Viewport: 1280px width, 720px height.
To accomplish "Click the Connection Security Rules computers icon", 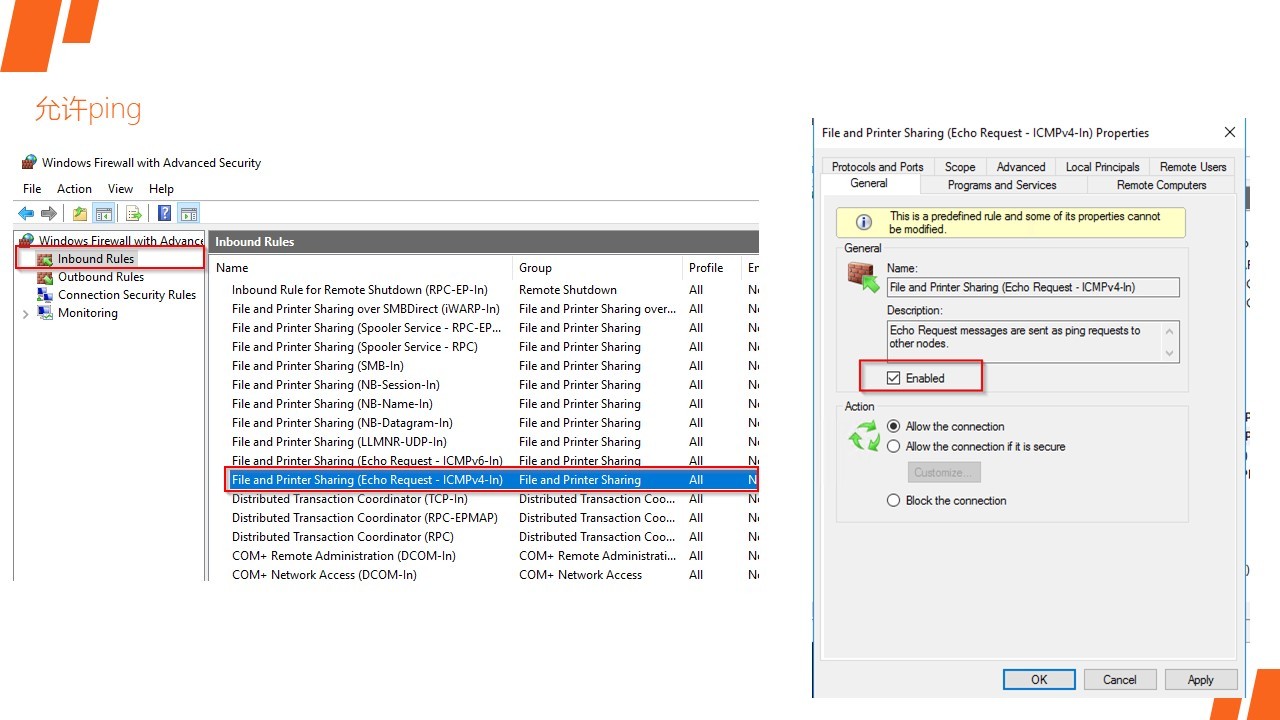I will [44, 295].
